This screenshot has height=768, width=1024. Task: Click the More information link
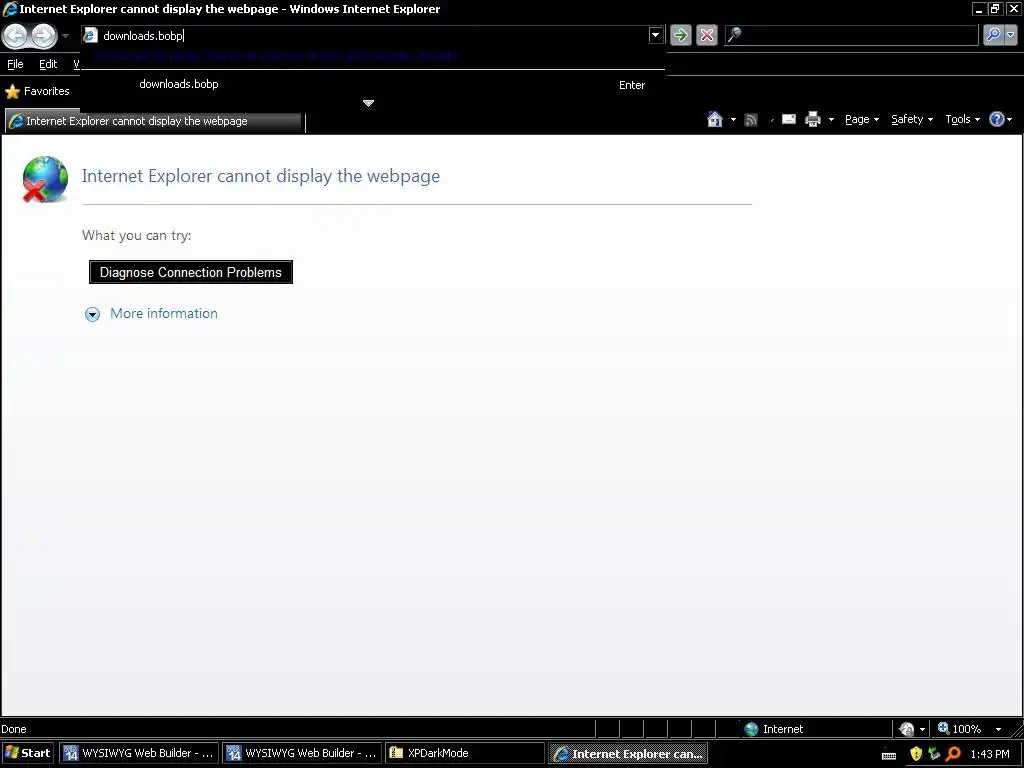164,313
